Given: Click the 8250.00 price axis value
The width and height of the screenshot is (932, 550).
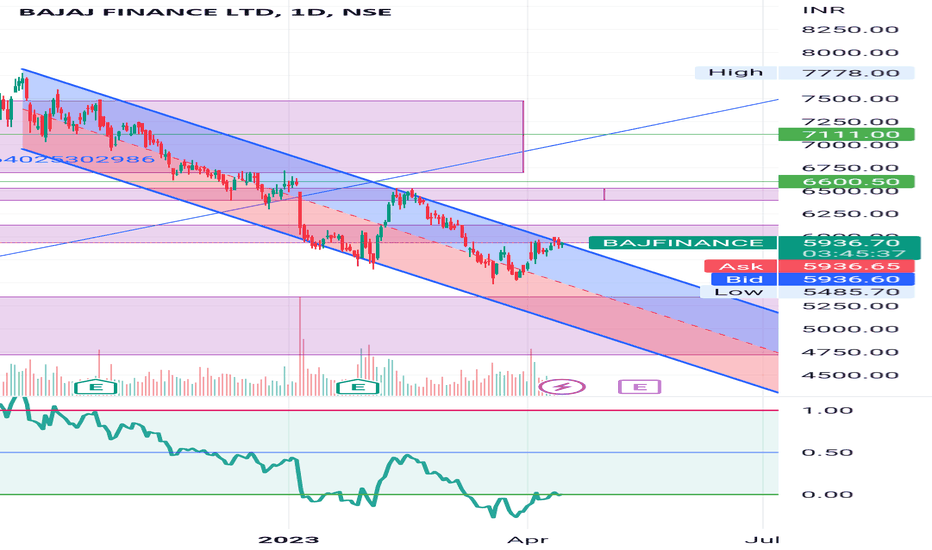Looking at the screenshot, I should click(850, 30).
